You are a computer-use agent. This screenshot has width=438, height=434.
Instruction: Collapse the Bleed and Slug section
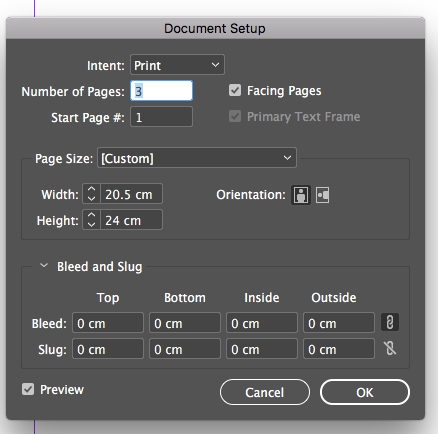click(44, 266)
